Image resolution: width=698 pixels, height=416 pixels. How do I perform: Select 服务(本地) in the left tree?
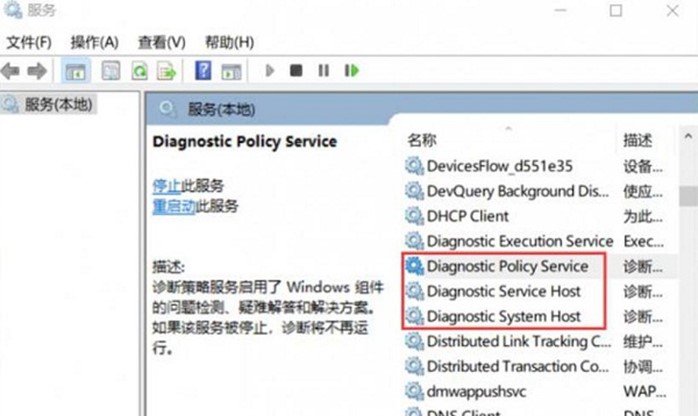pos(59,104)
